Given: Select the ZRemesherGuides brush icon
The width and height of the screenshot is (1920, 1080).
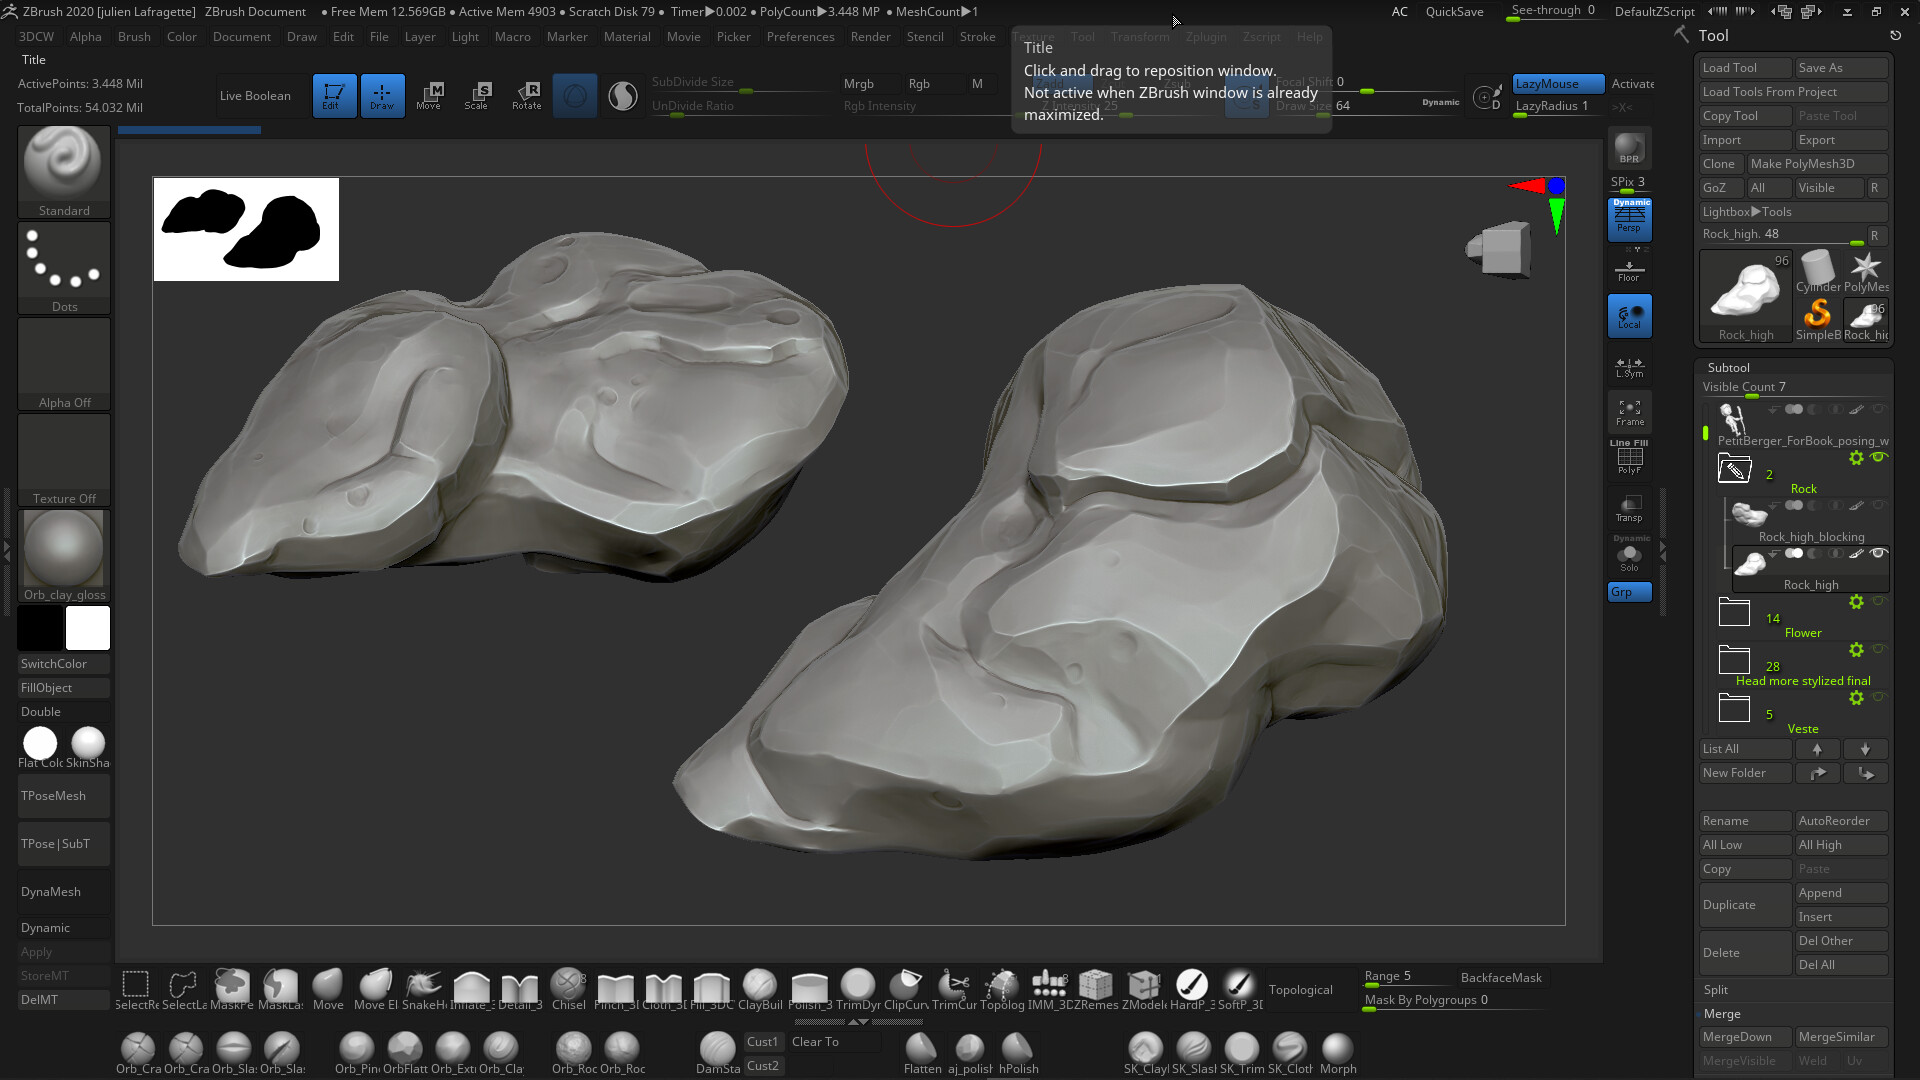Looking at the screenshot, I should point(1096,989).
